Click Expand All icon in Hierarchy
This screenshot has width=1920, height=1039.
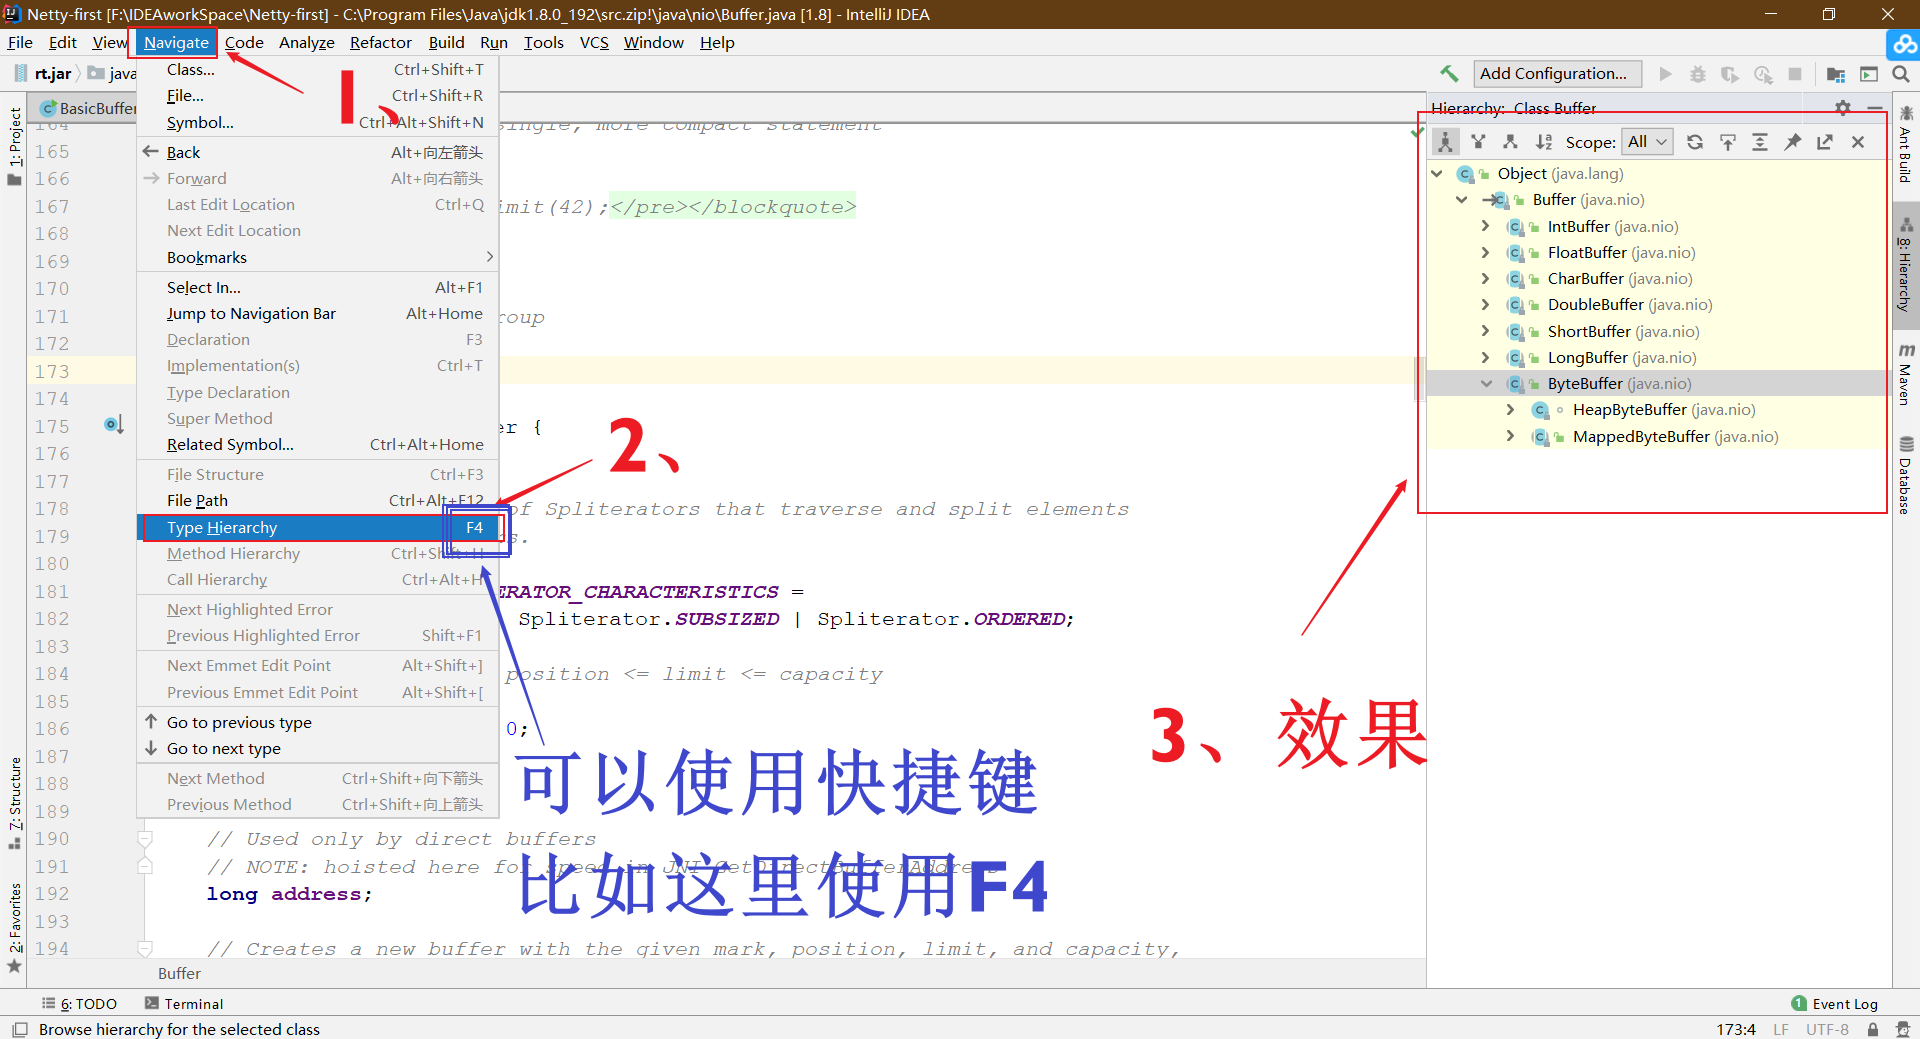point(1760,142)
